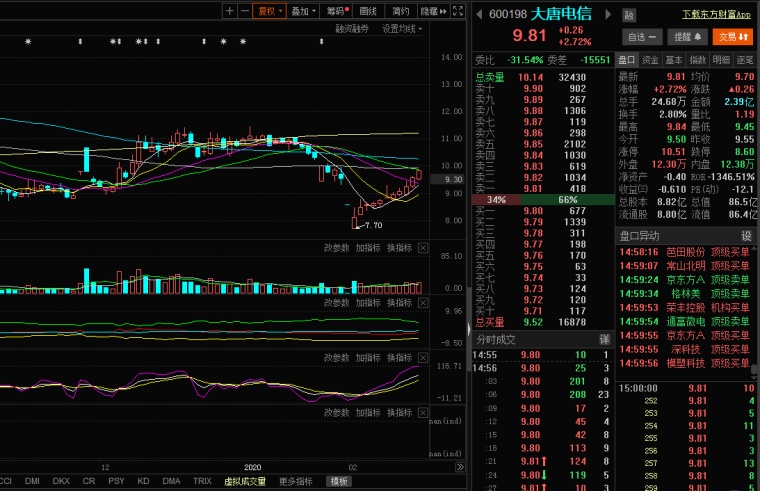Open 下载东方财富App link
Screen dimensions: 760x491
click(x=716, y=14)
